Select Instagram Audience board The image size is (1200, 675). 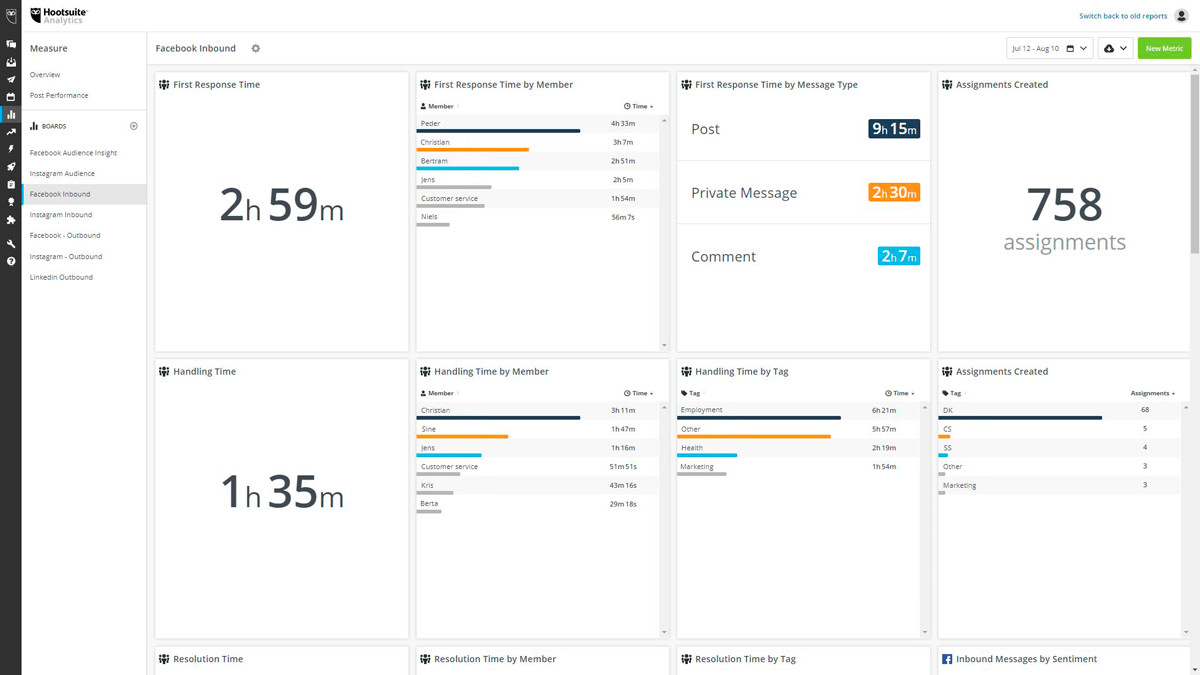pyautogui.click(x=62, y=173)
